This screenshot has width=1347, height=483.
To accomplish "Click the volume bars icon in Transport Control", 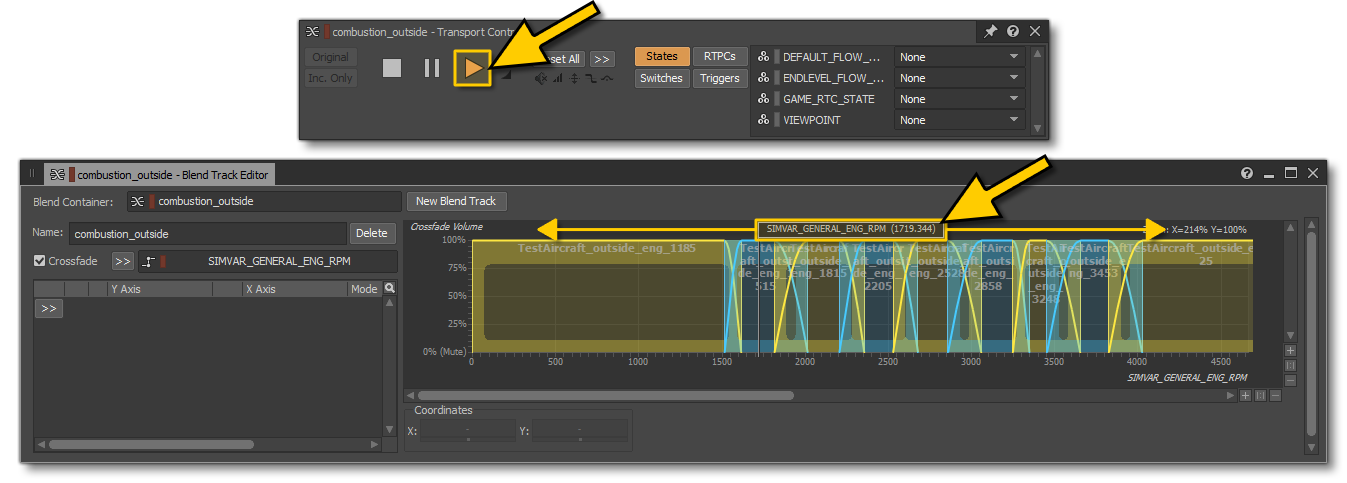I will point(557,78).
